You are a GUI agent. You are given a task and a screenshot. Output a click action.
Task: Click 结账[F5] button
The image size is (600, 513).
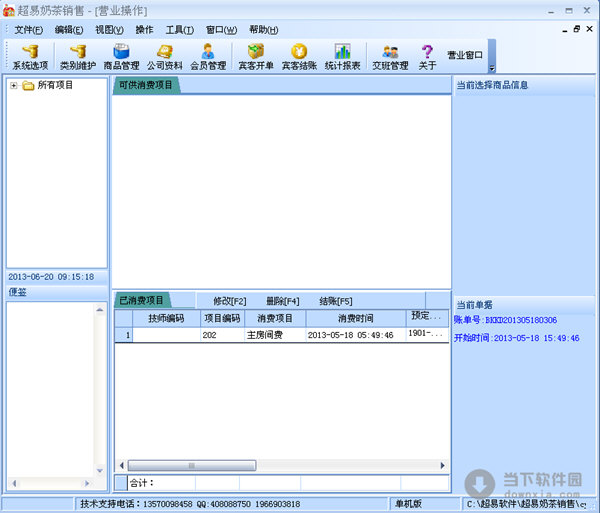click(336, 301)
